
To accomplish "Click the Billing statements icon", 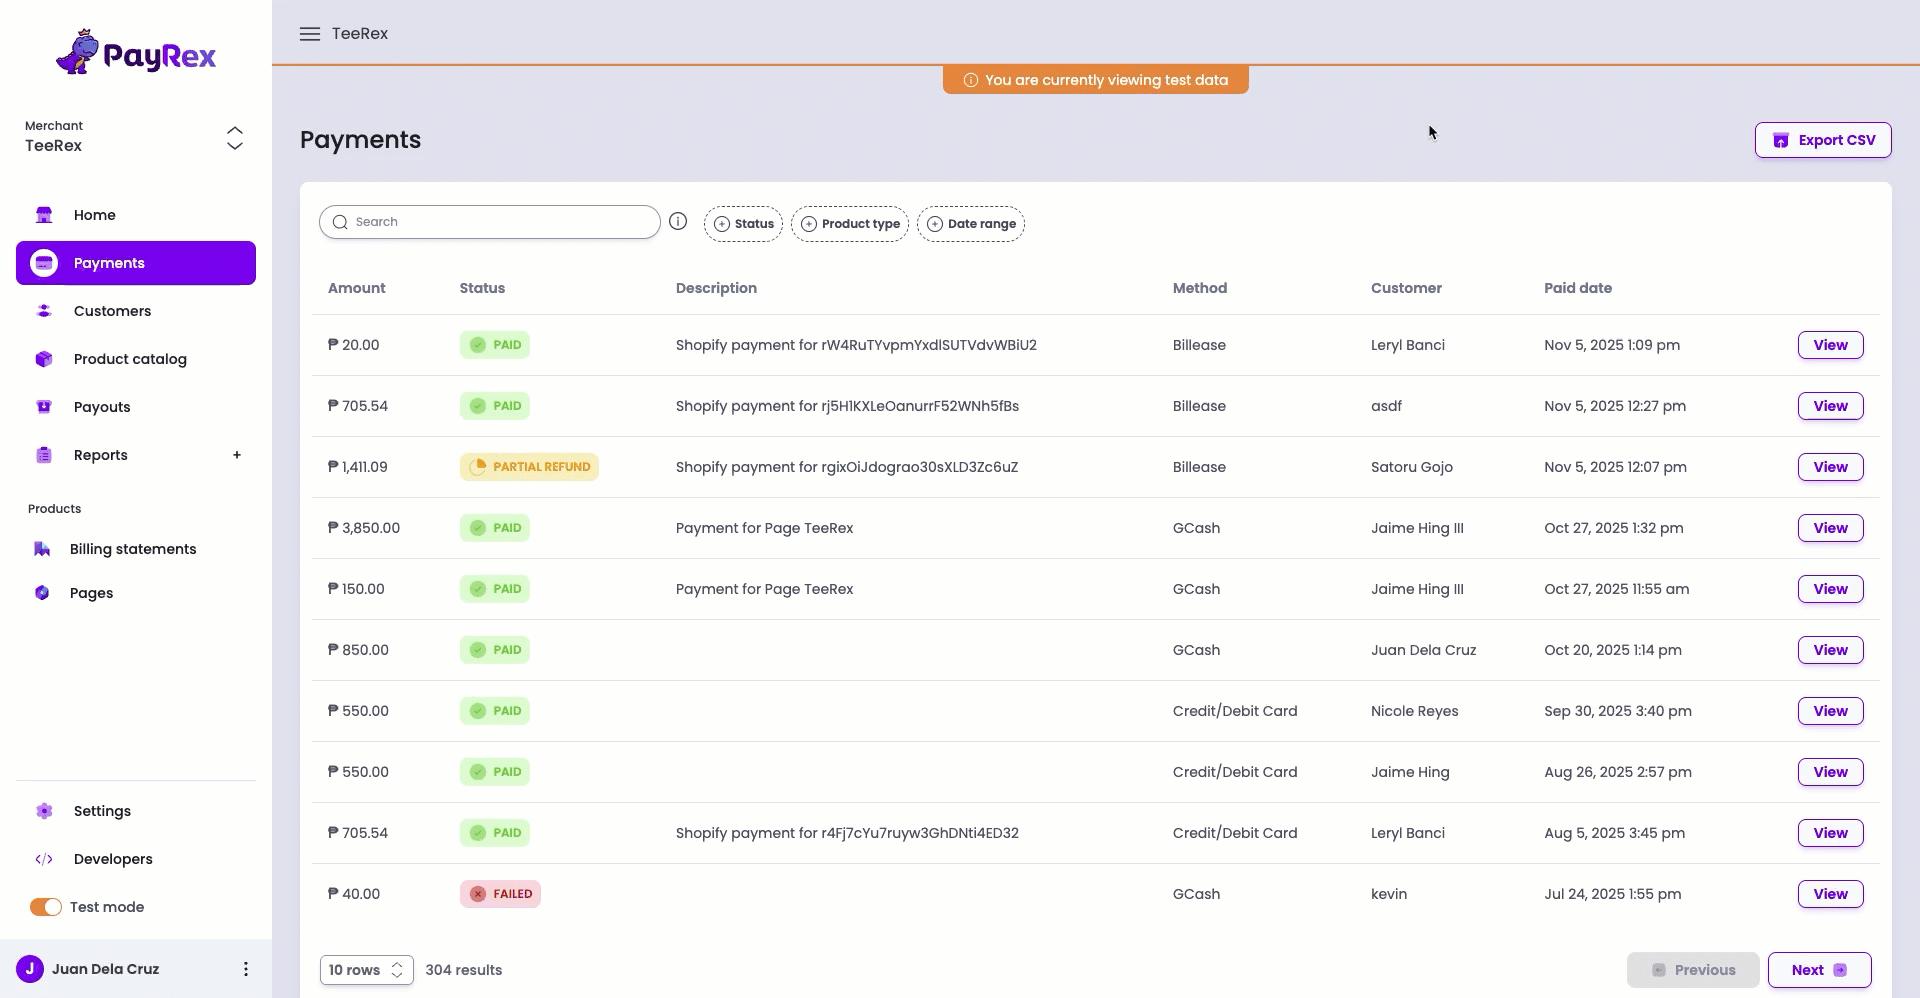I will [x=44, y=549].
